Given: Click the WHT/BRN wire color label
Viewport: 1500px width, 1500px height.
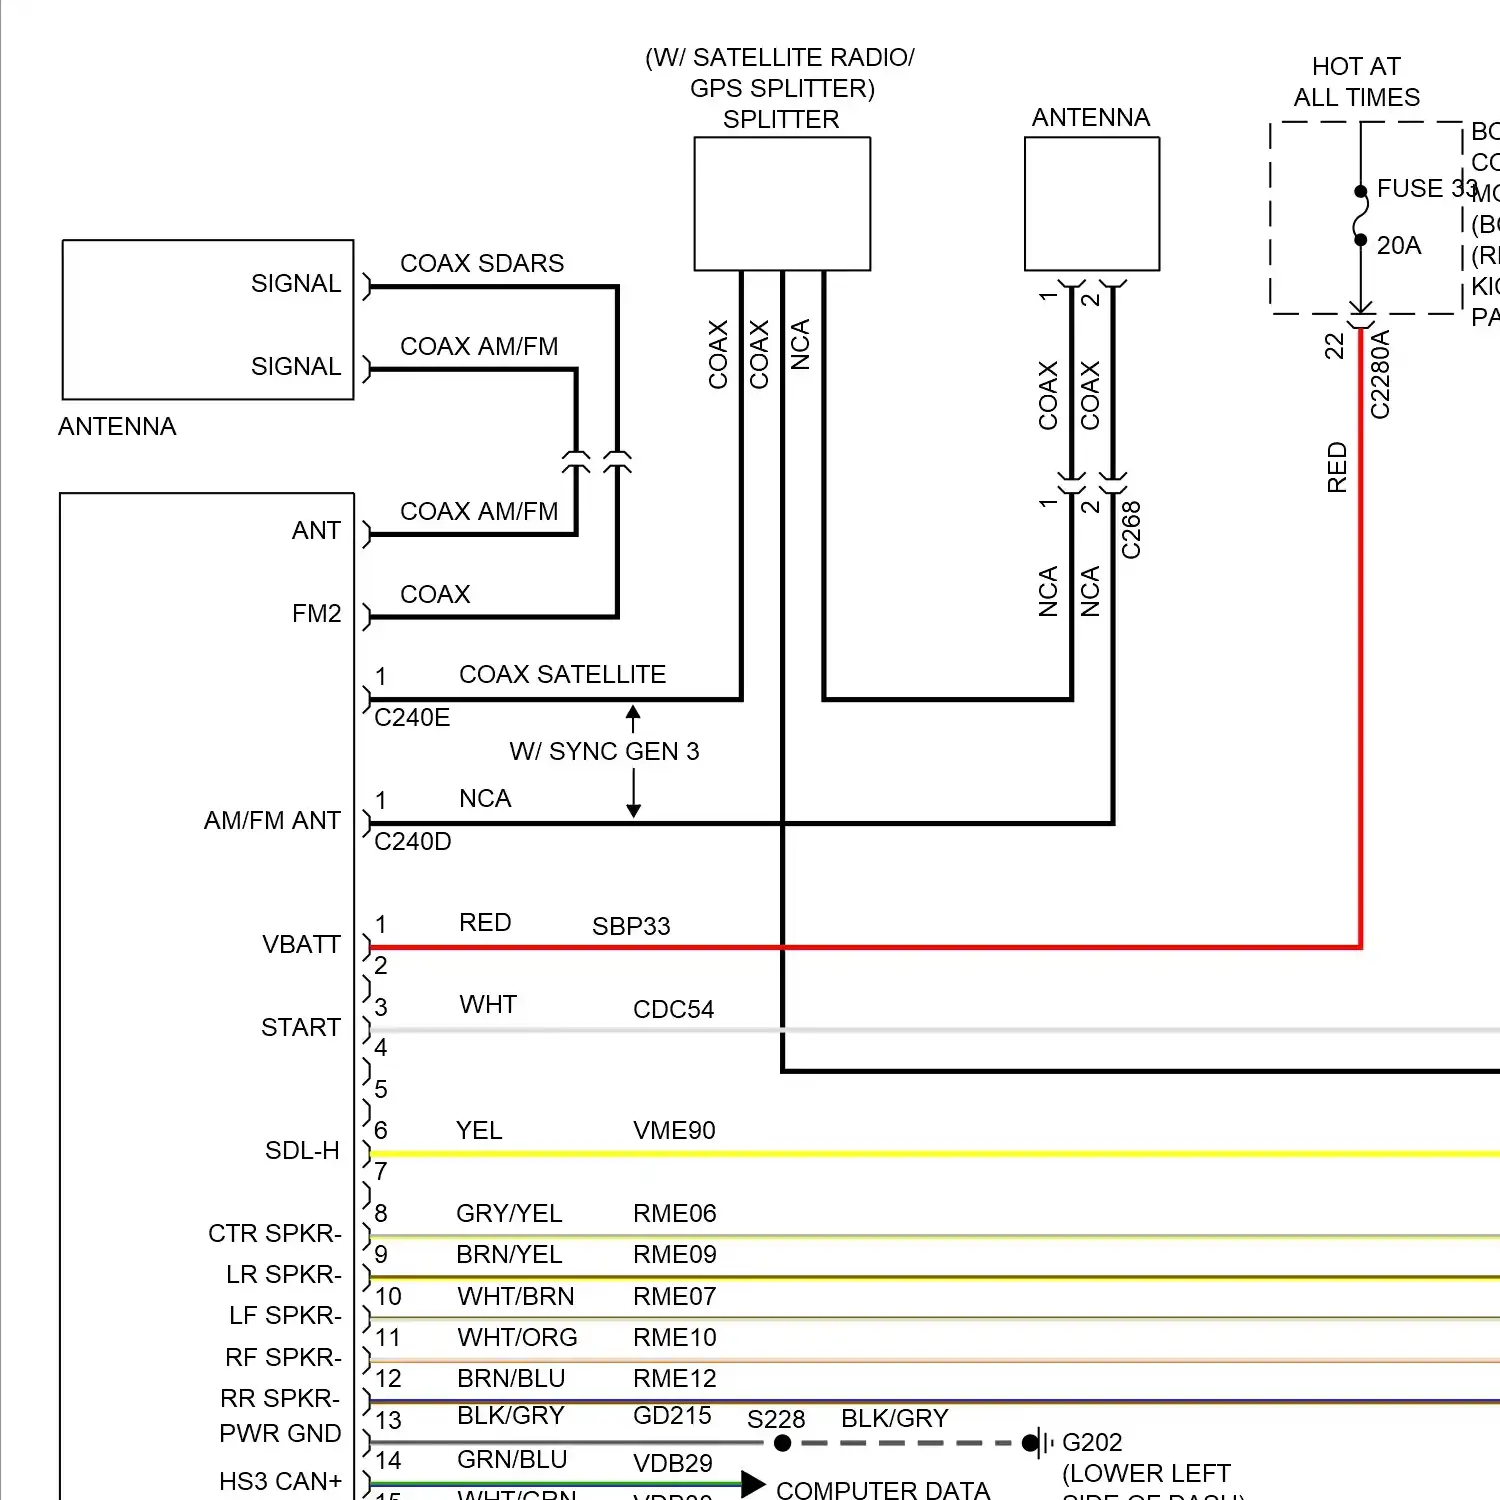Looking at the screenshot, I should pos(516,1296).
